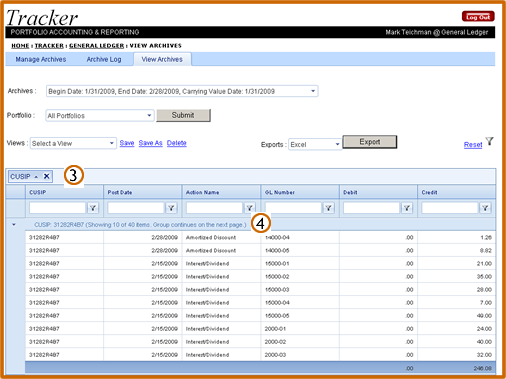Click the credit value 21.00
Screen dimensions: 506x379
pos(484,263)
